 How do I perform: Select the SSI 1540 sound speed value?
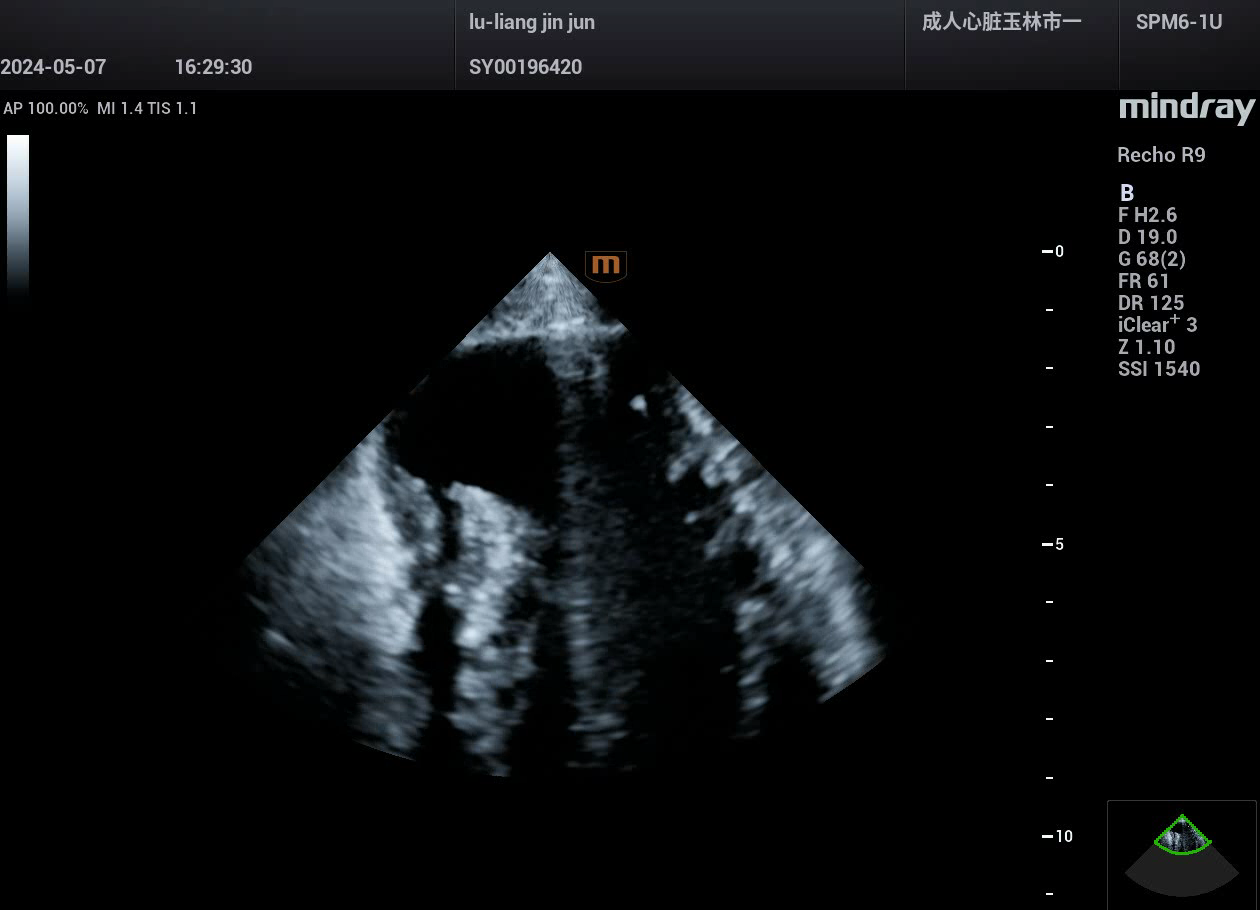point(1158,369)
